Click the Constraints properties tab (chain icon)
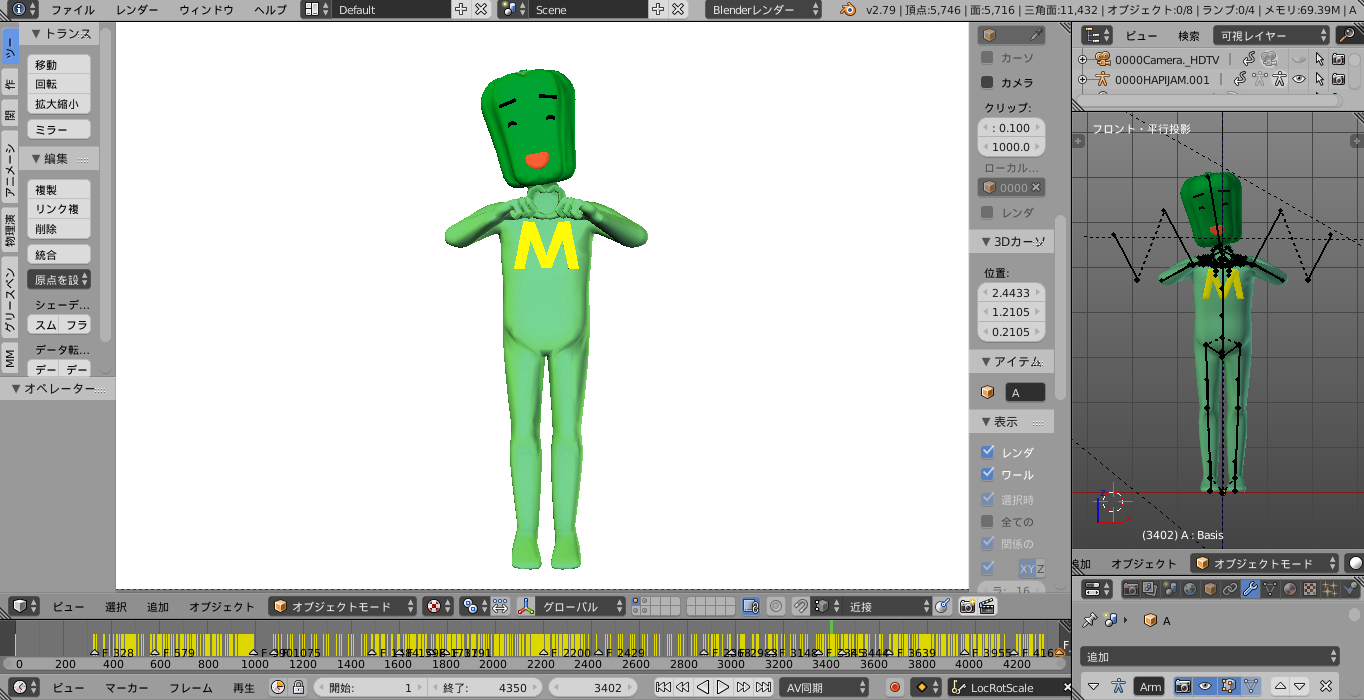The height and width of the screenshot is (700, 1364). pos(1230,589)
